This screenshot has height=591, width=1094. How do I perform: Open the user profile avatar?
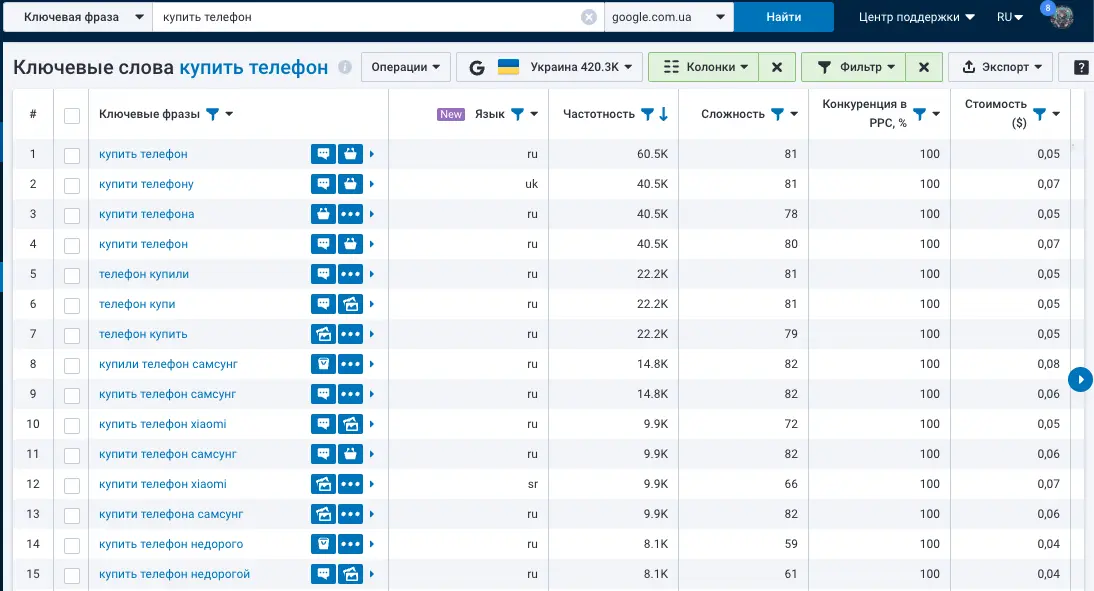[1062, 17]
